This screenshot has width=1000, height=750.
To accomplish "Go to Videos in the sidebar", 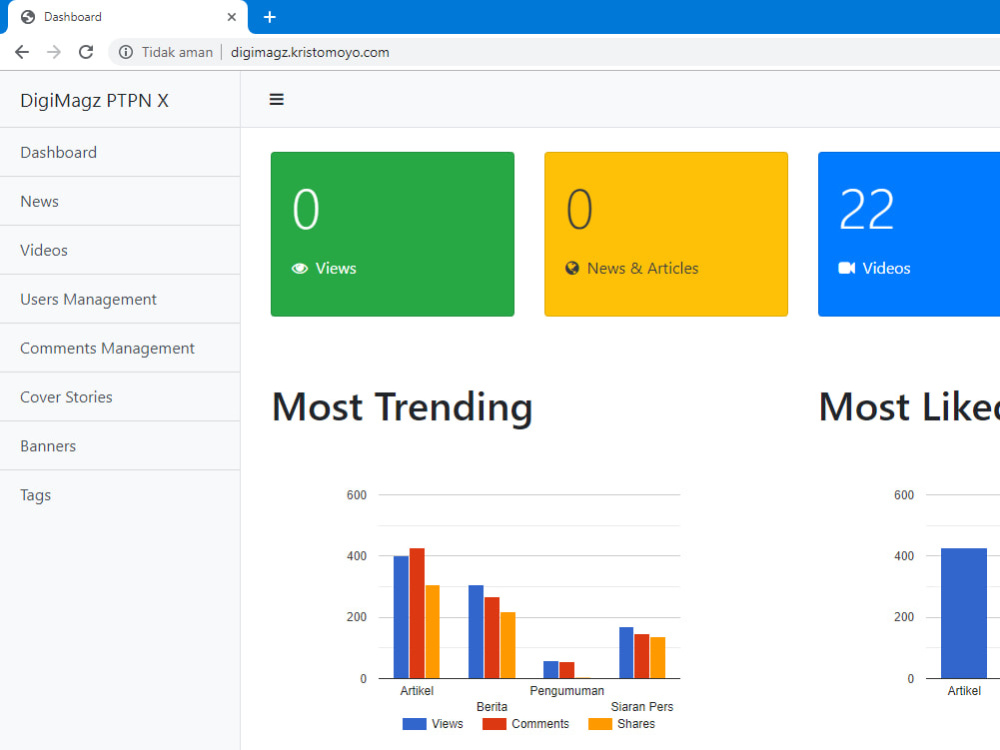I will 120,250.
